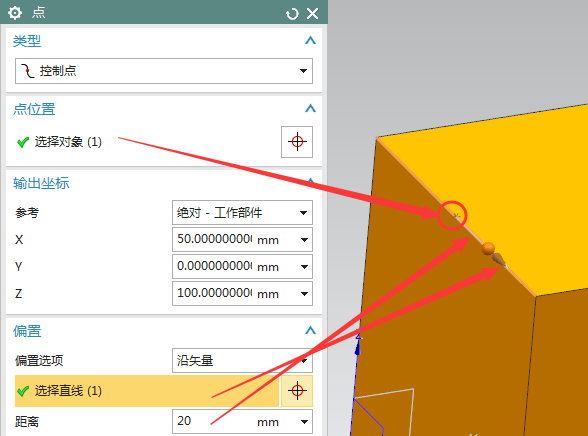
Task: Open the Z coordinate options arrow
Action: coord(304,294)
